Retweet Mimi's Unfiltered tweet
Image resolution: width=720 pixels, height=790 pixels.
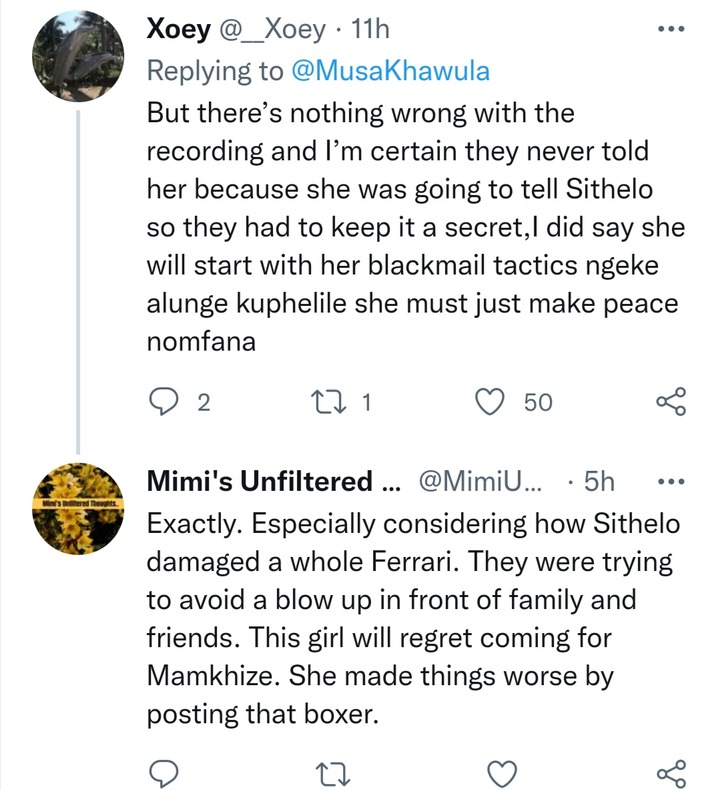tap(332, 774)
